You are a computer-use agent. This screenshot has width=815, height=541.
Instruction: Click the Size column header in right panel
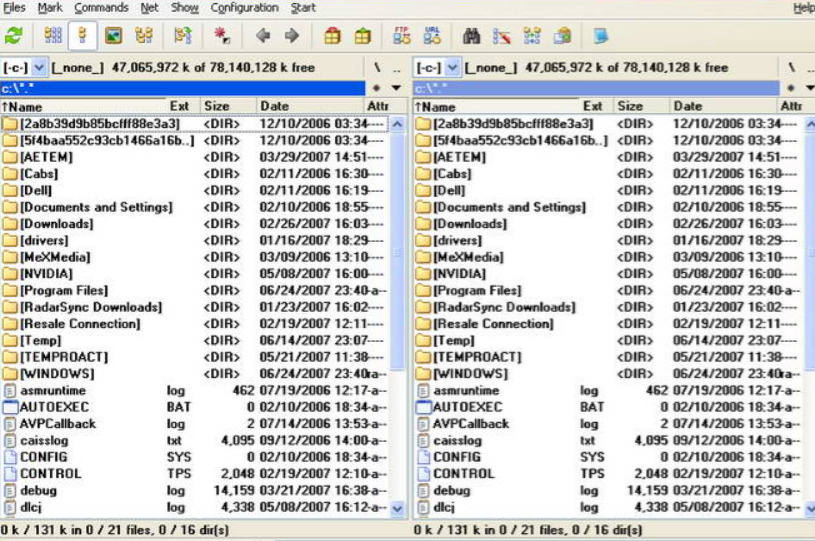coord(631,106)
